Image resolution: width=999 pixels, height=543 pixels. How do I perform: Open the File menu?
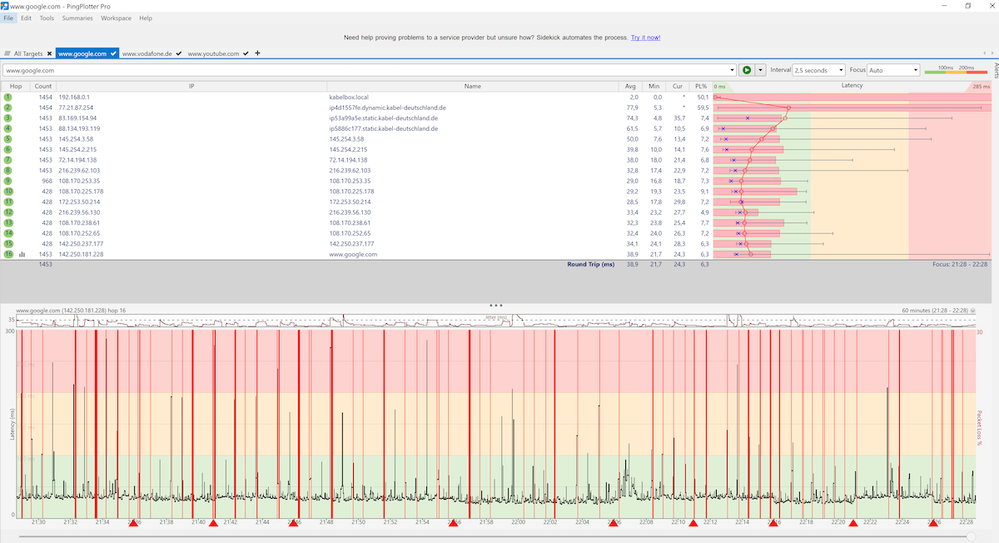(8, 18)
